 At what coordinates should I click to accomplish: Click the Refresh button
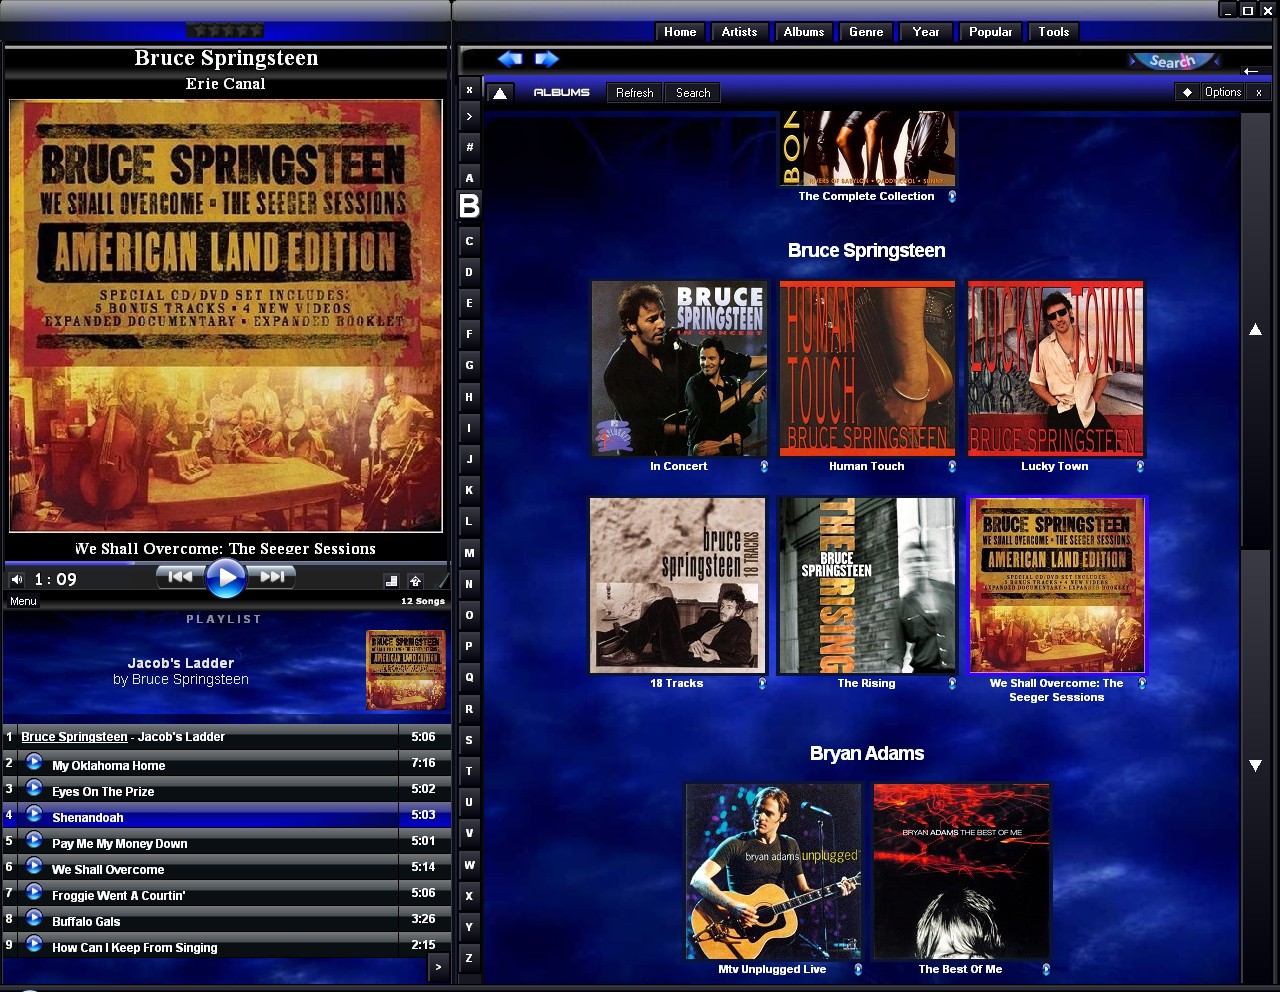pyautogui.click(x=634, y=93)
